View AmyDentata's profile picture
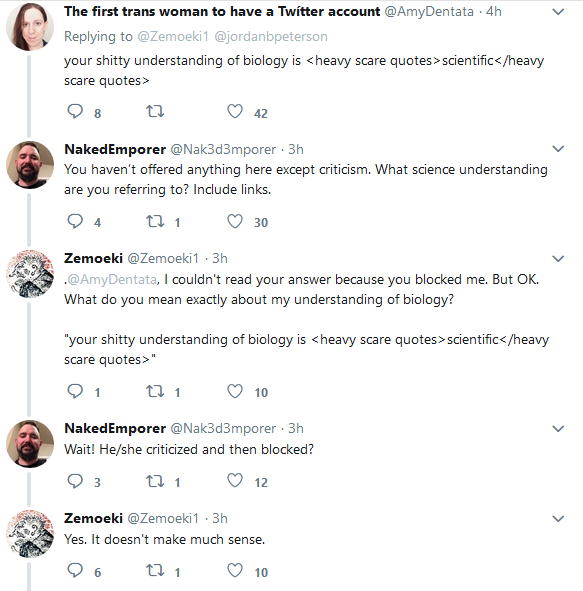This screenshot has width=583, height=591. click(x=30, y=27)
